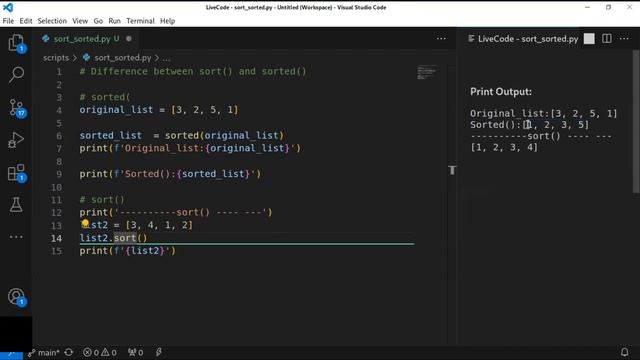The height and width of the screenshot is (360, 640).
Task: Open the View menu
Action: (x=80, y=21)
